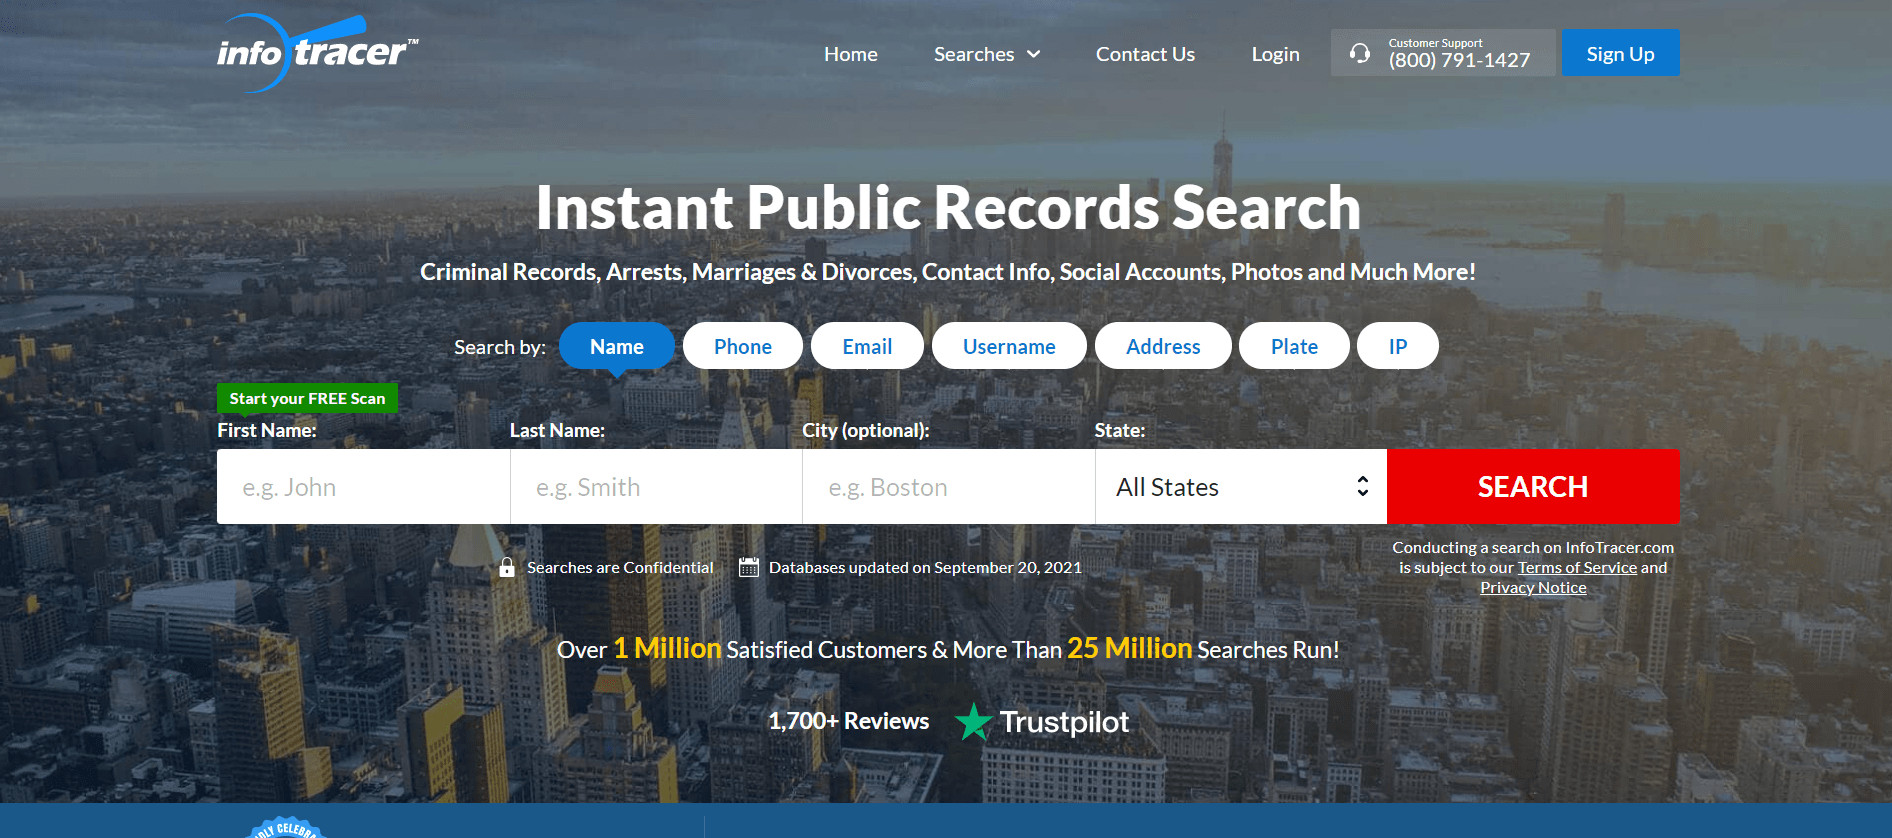Click the Databases updated on September 20, 2021 text
The image size is (1892, 838).
click(x=925, y=567)
